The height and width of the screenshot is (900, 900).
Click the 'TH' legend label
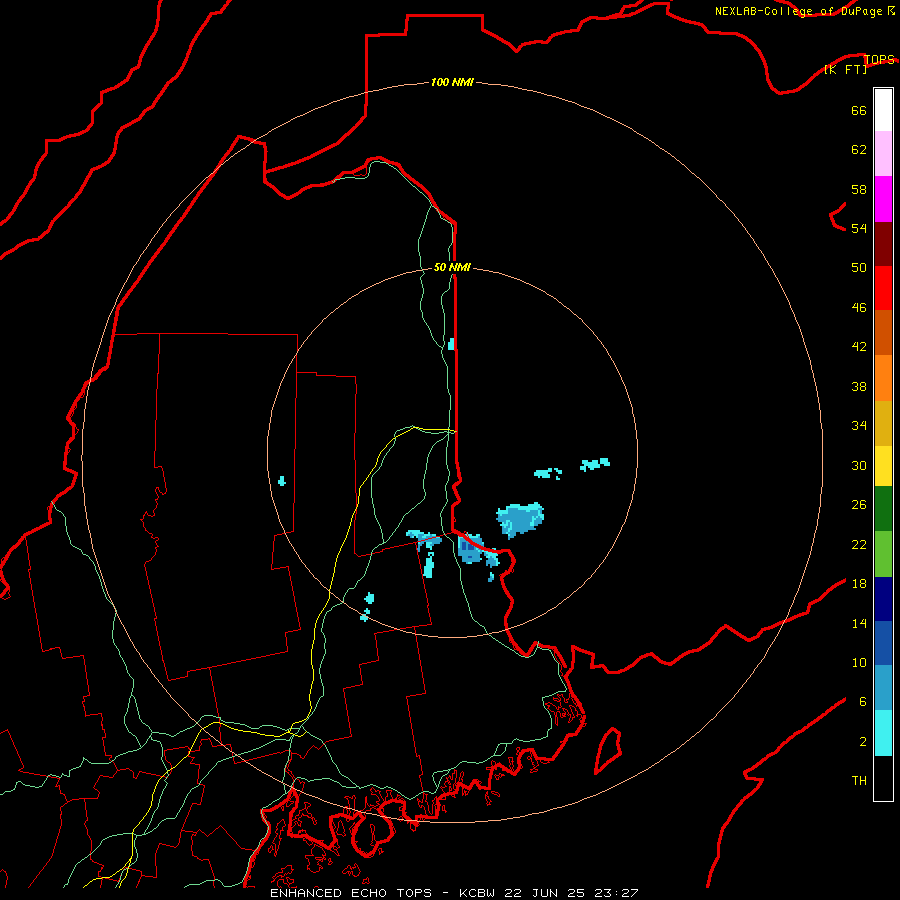point(859,781)
